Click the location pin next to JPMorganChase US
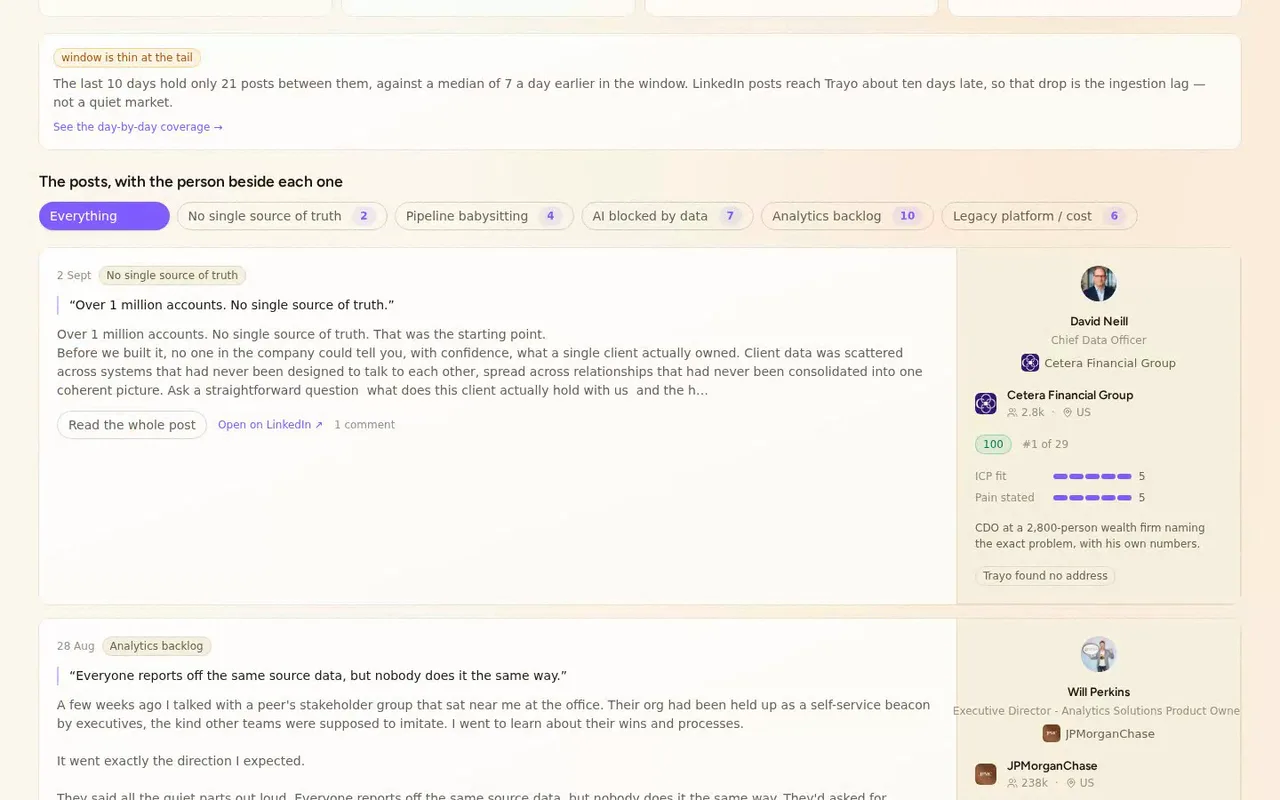This screenshot has width=1280, height=800. coord(1071,783)
